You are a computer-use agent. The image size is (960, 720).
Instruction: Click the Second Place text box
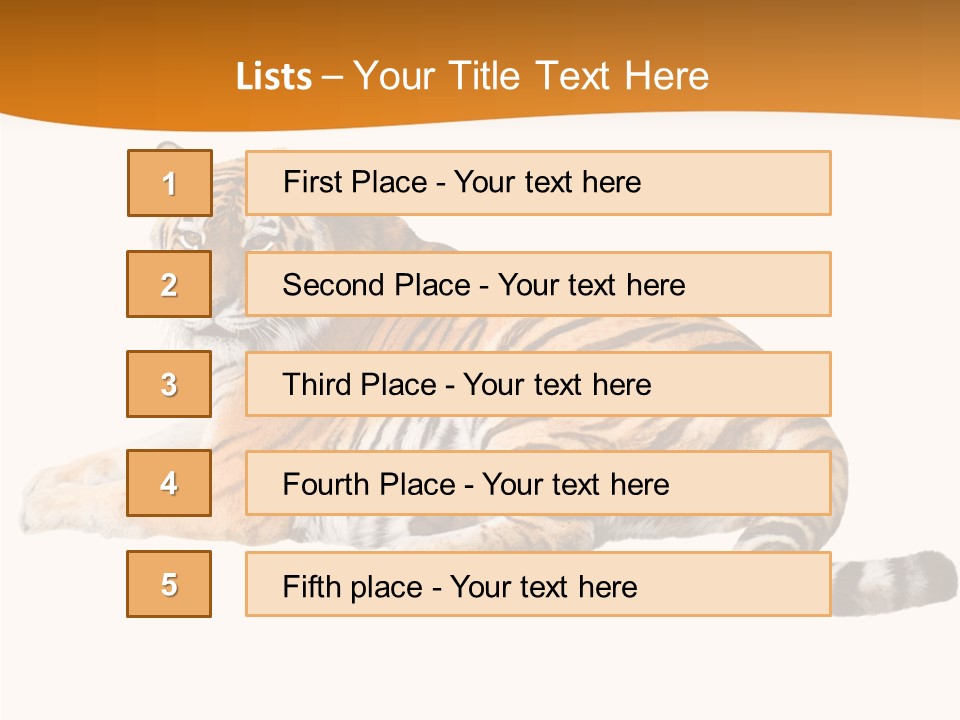[x=538, y=284]
